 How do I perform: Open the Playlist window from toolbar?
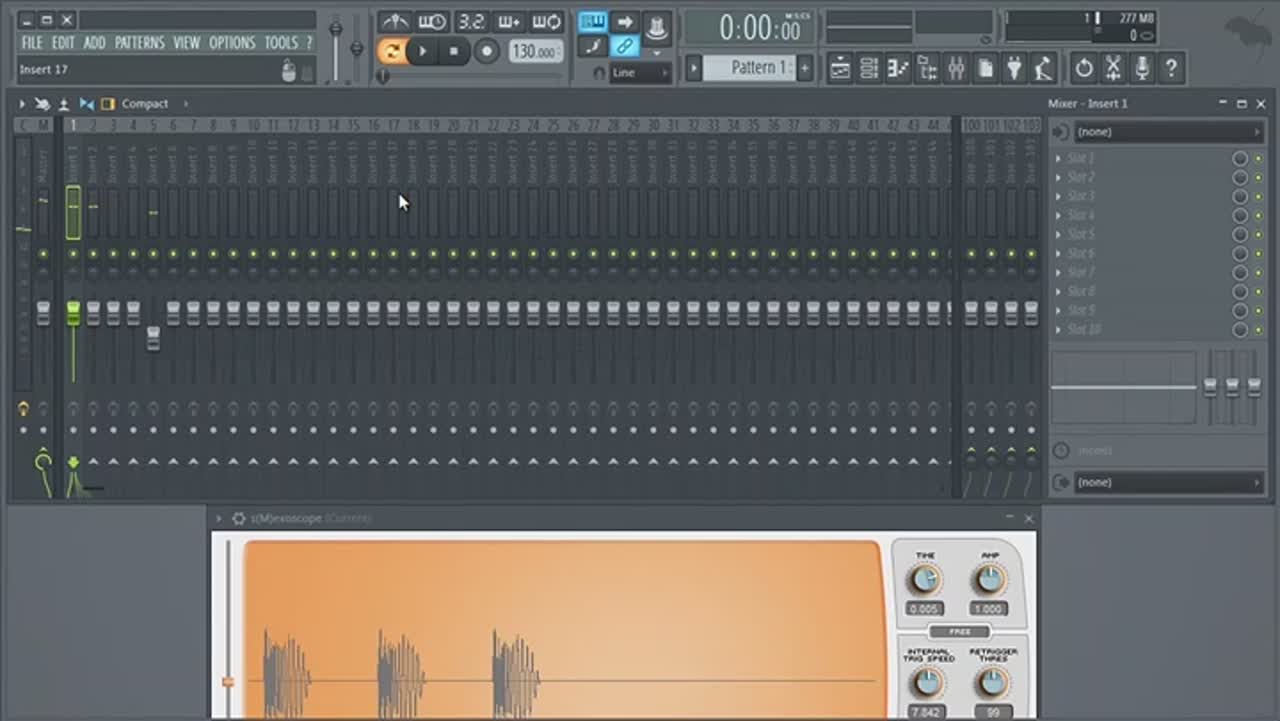(x=840, y=68)
